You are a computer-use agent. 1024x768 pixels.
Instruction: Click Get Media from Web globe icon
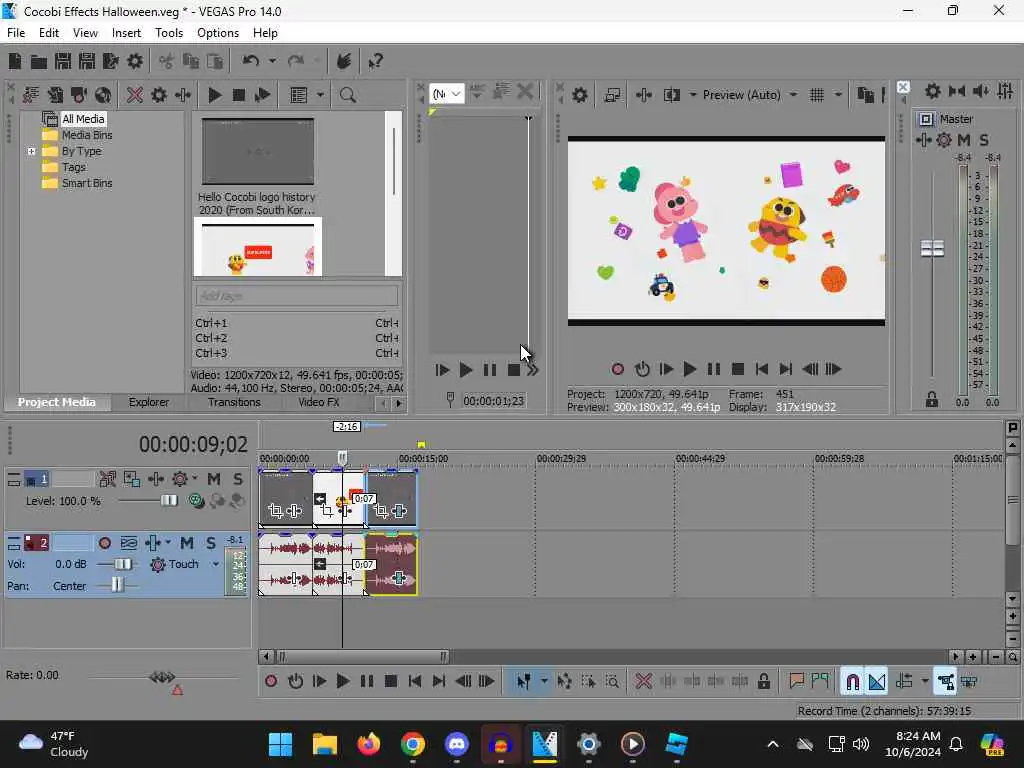tap(103, 95)
